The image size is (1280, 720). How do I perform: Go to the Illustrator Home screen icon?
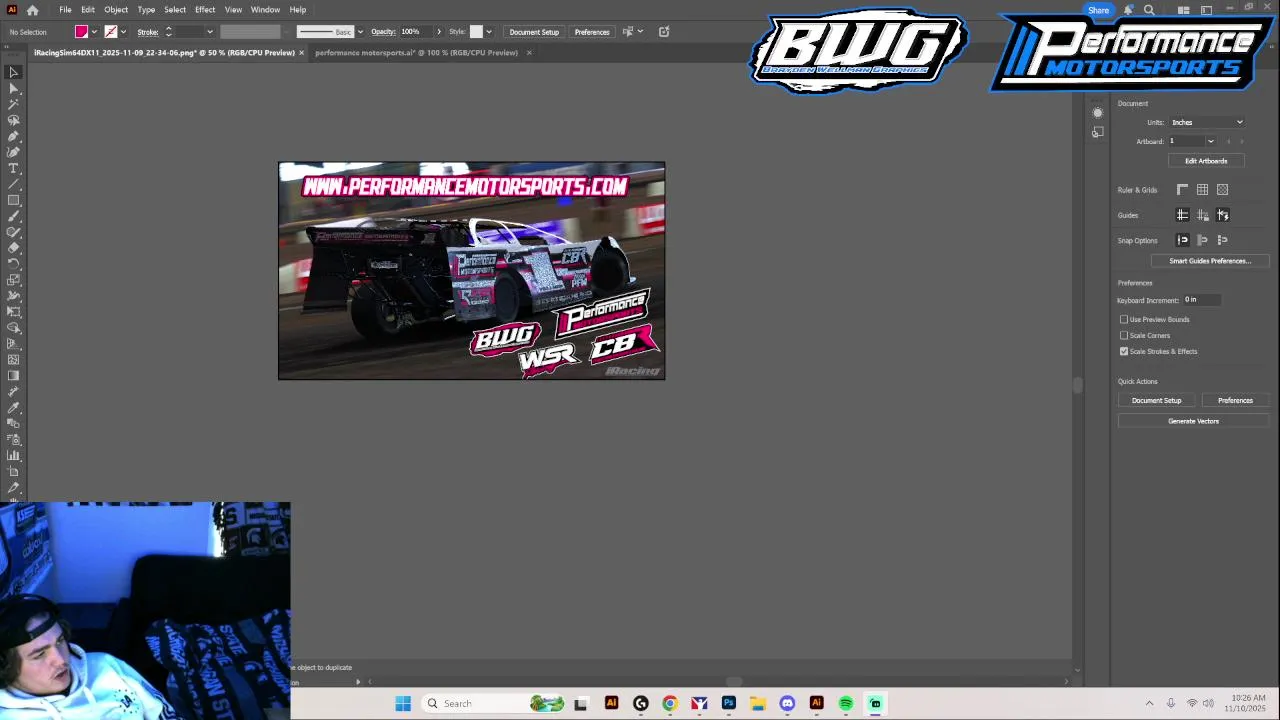(33, 10)
